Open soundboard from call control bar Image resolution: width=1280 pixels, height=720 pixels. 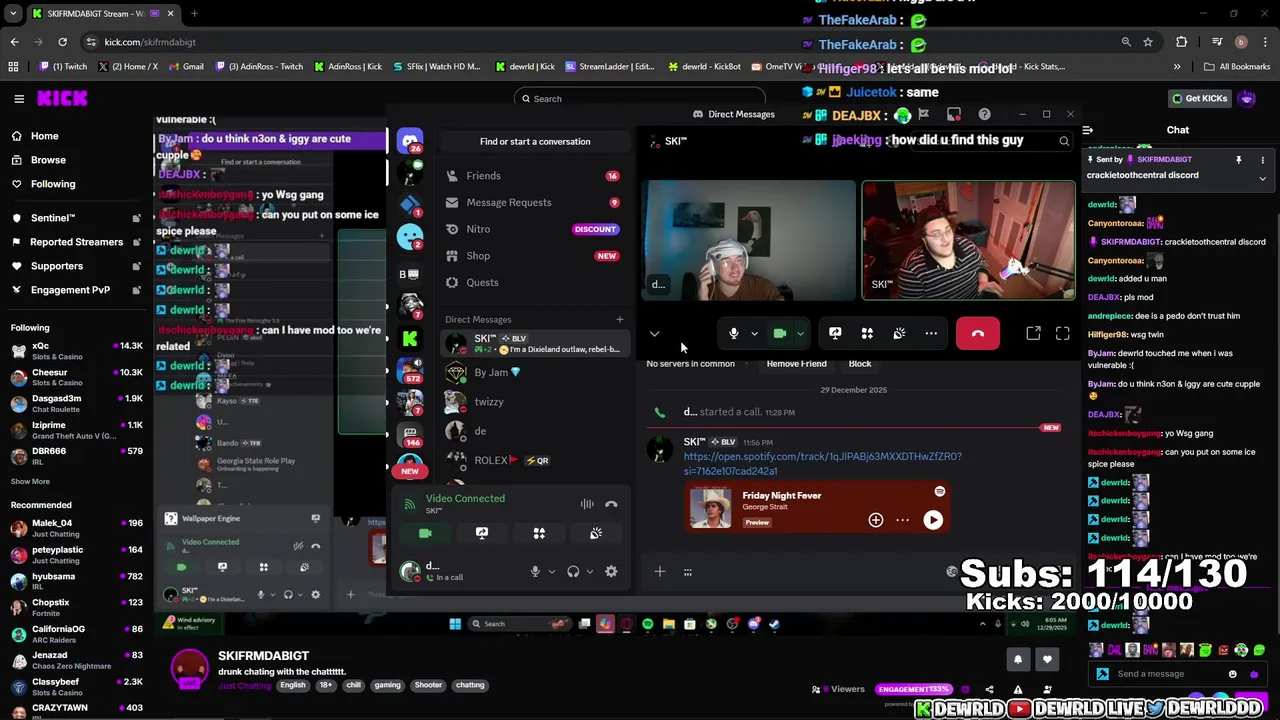[899, 333]
